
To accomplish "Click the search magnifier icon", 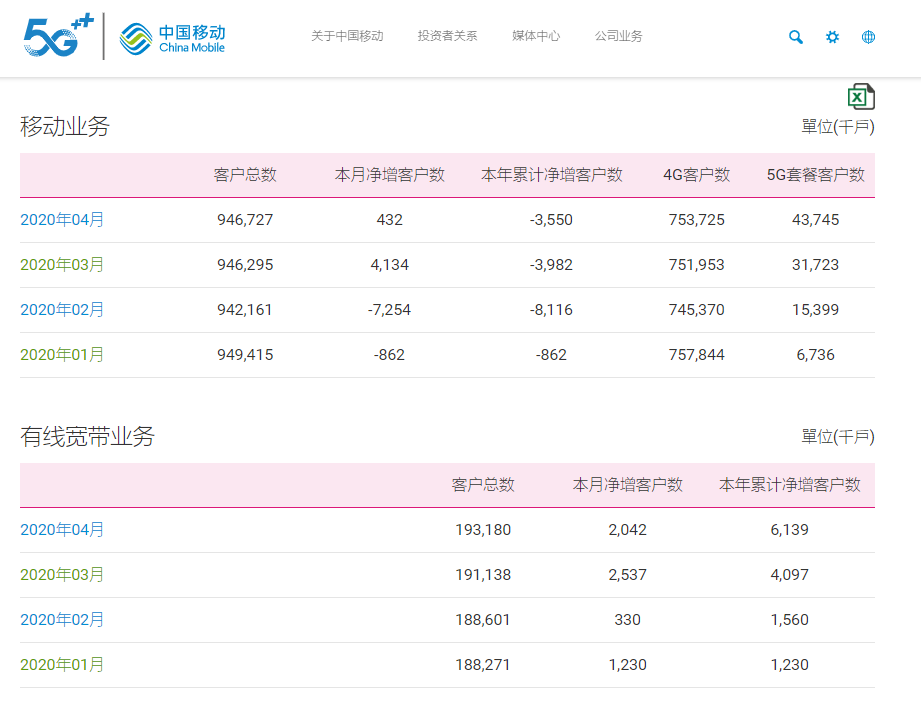I will (x=796, y=37).
